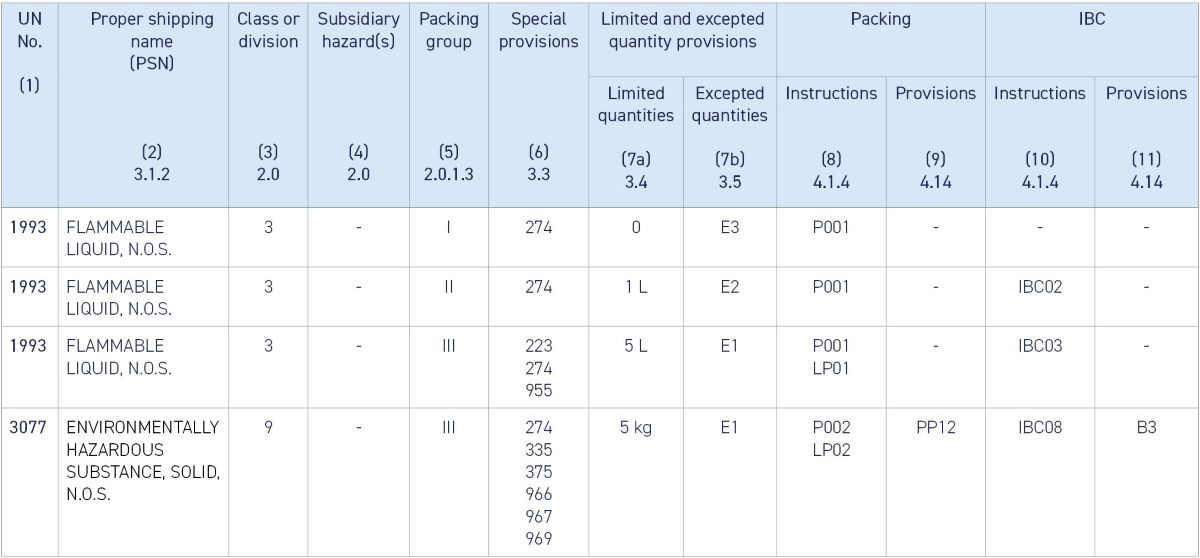Select the Limited and excepted quantity provisions header
Viewport: 1200px width, 558px height.
682,30
